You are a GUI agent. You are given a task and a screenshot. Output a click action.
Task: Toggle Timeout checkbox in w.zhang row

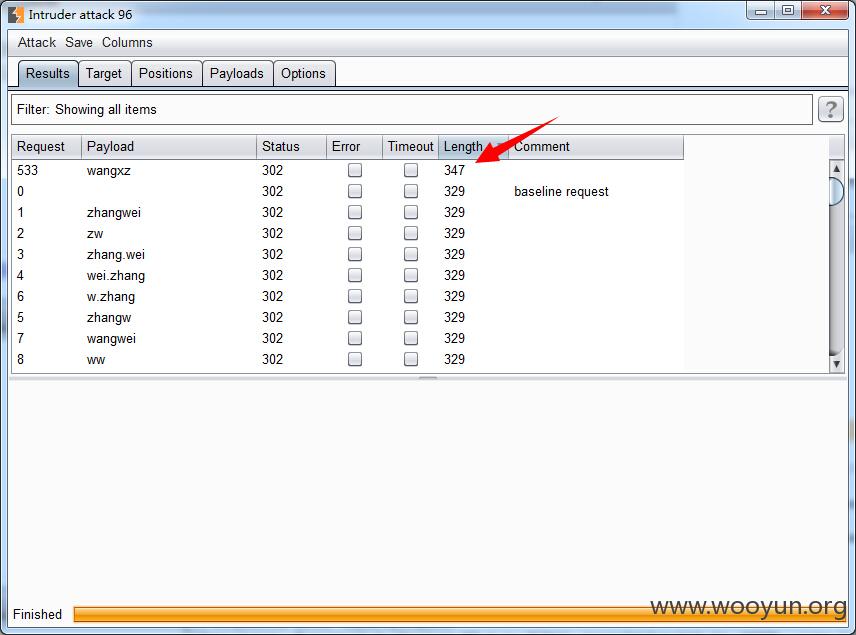[x=411, y=296]
